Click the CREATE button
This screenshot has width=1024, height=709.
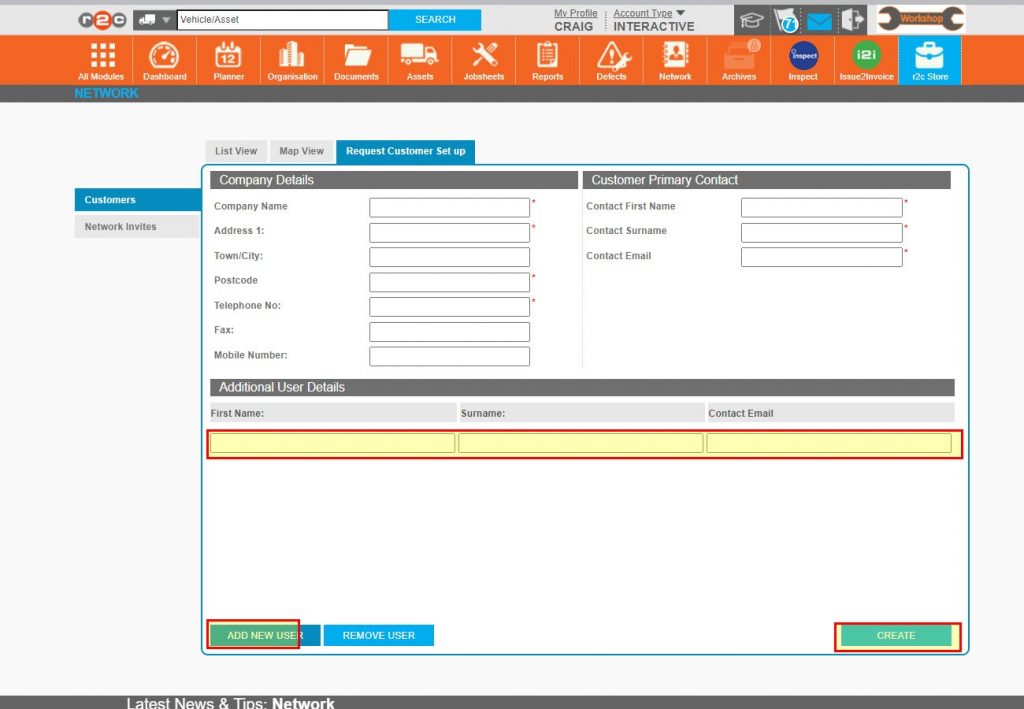(x=896, y=635)
